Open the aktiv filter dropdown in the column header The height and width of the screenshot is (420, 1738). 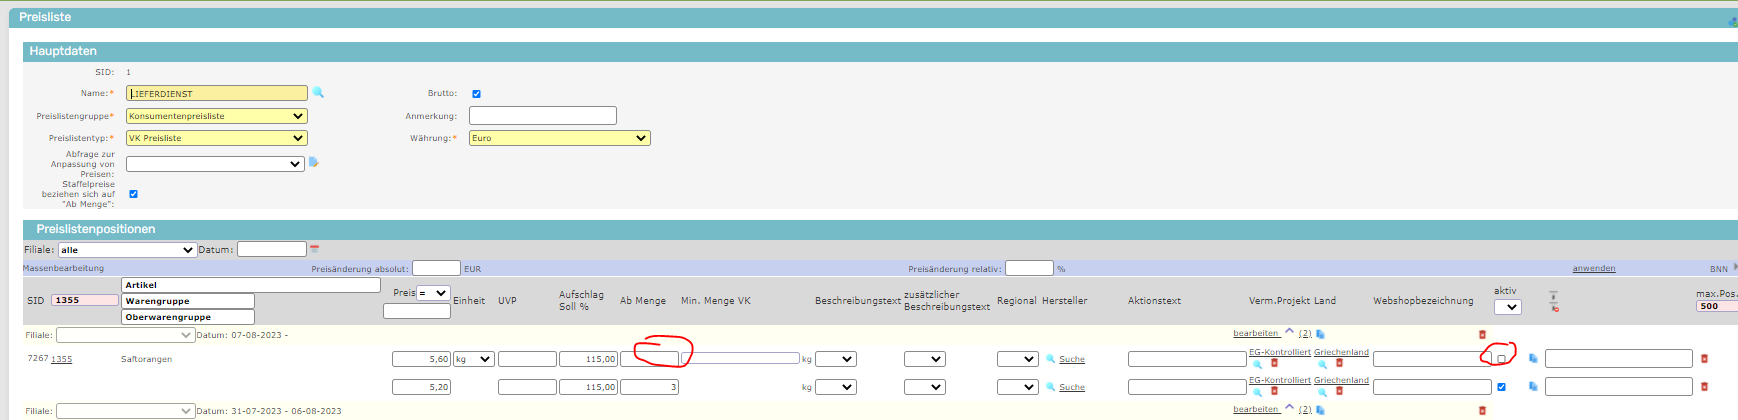1507,307
